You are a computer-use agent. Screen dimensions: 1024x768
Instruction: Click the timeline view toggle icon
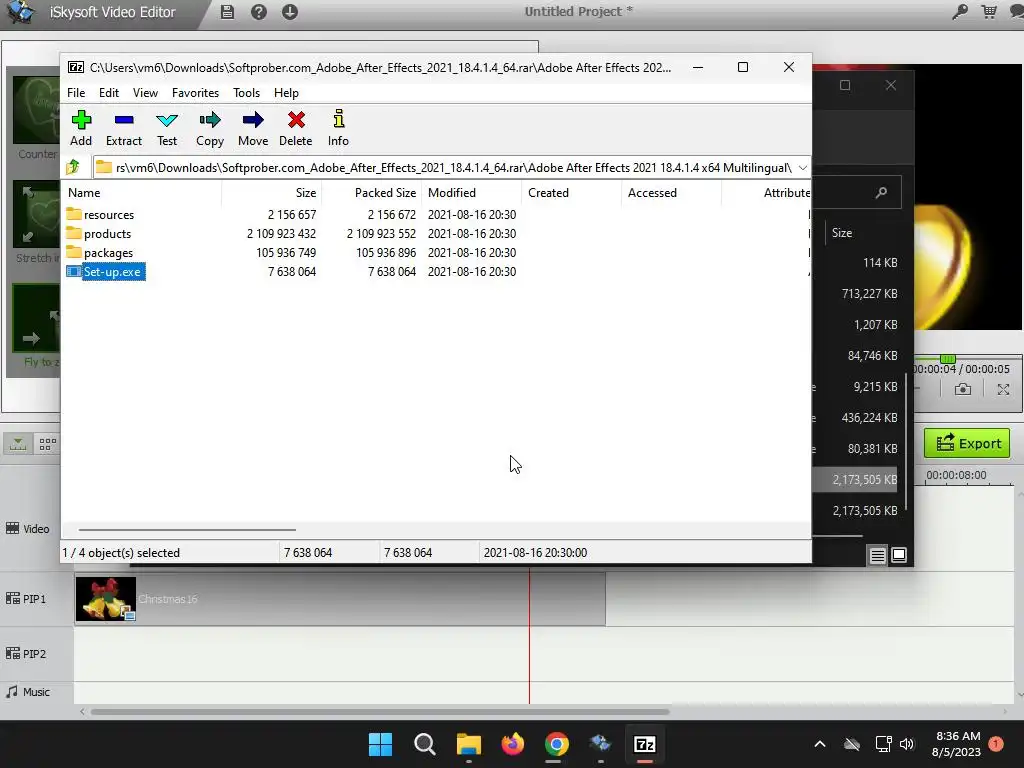click(18, 444)
